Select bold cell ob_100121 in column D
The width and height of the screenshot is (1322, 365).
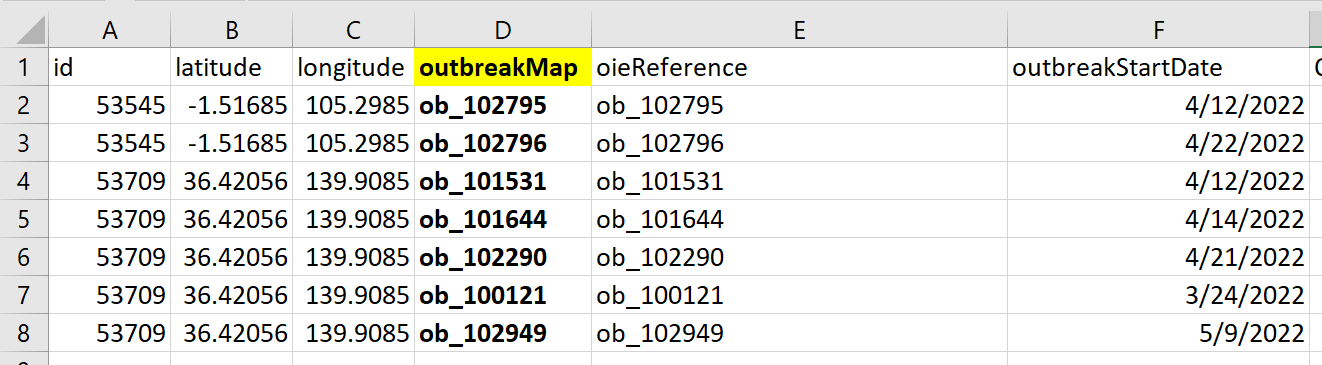click(502, 295)
